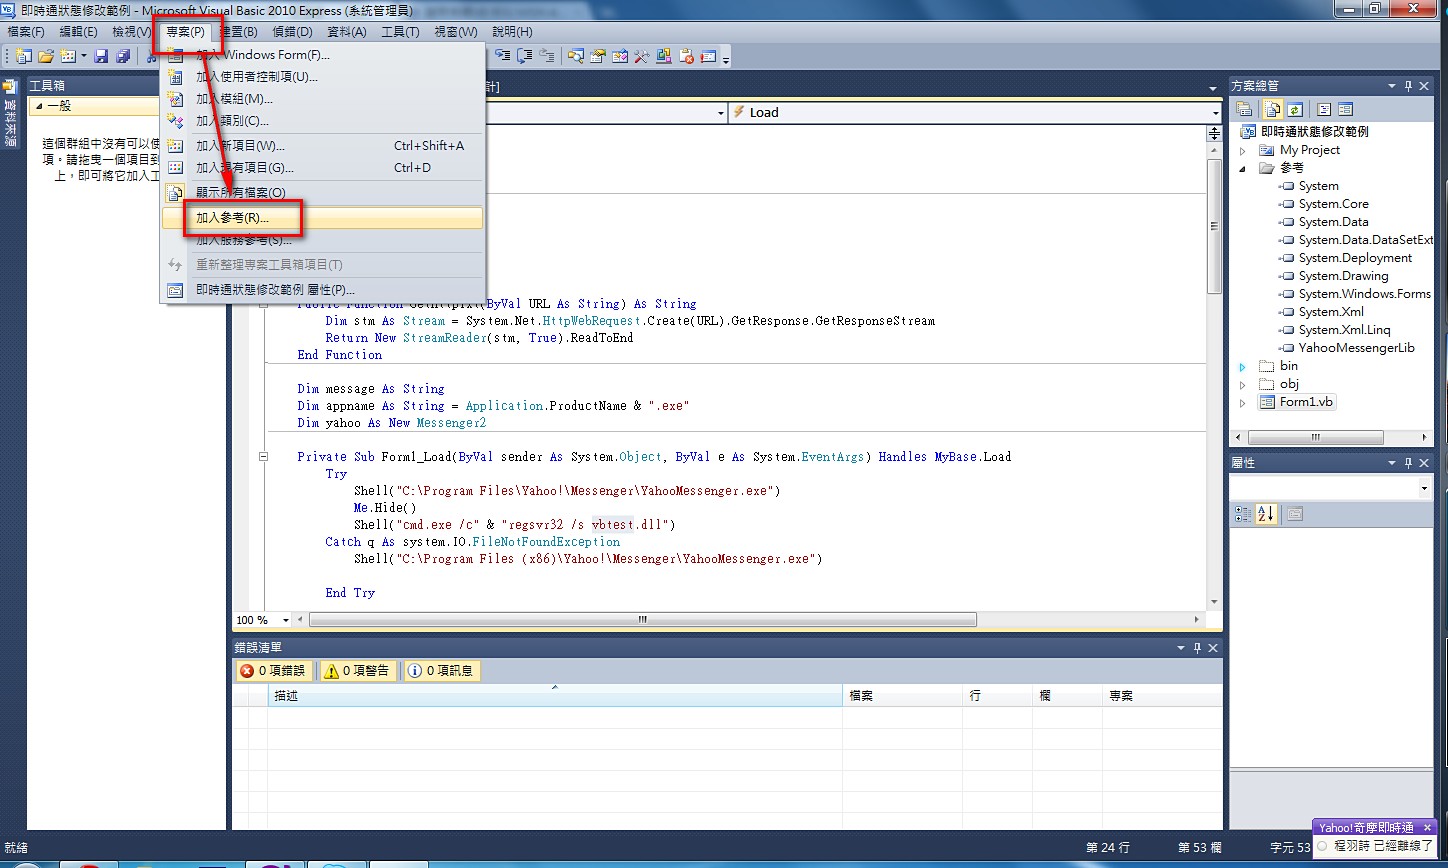Open the 工具(T) menu
This screenshot has height=868, width=1448.
click(400, 32)
